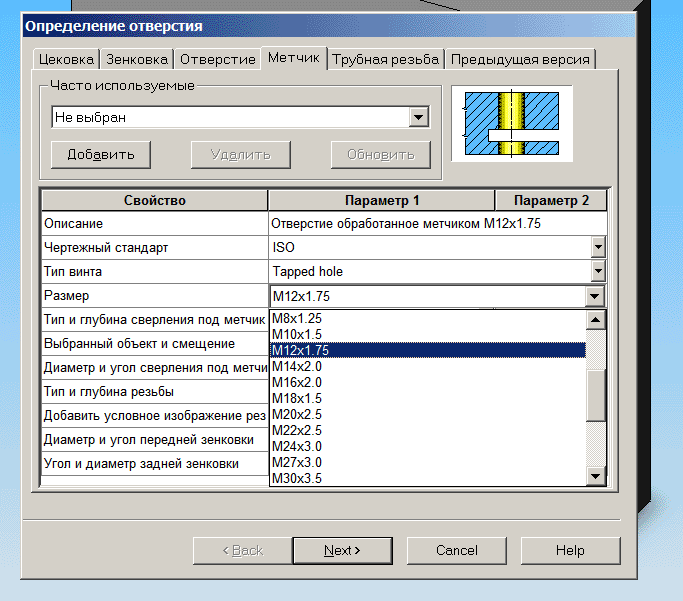
Task: Choose M8x1.25 from the size list
Action: 297,318
